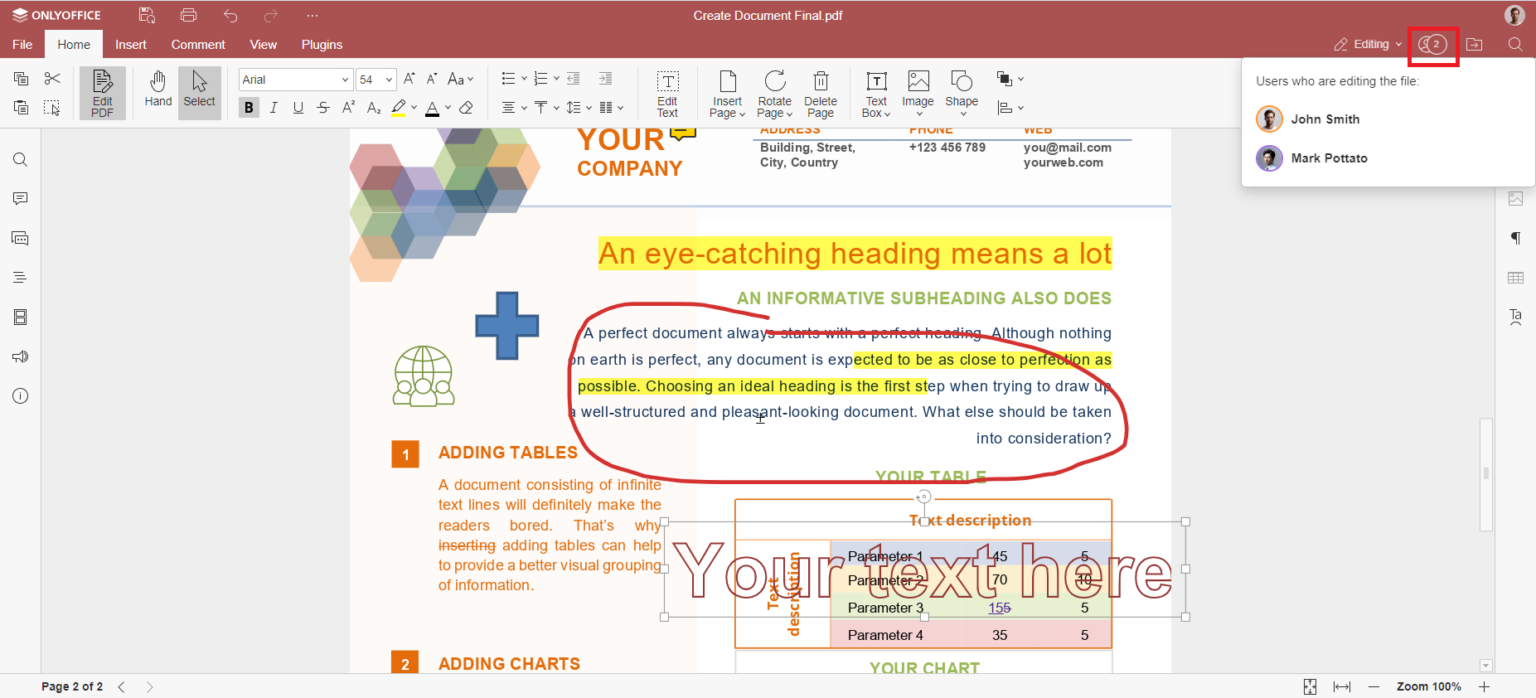Open the Edit PDF tool
Viewport: 1536px width, 698px height.
coord(102,92)
